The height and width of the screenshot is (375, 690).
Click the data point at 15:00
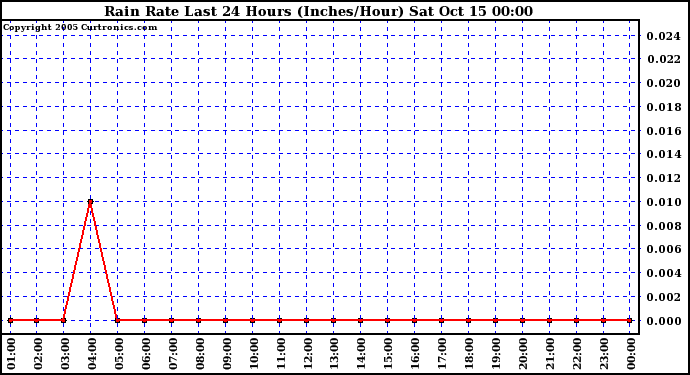click(387, 320)
